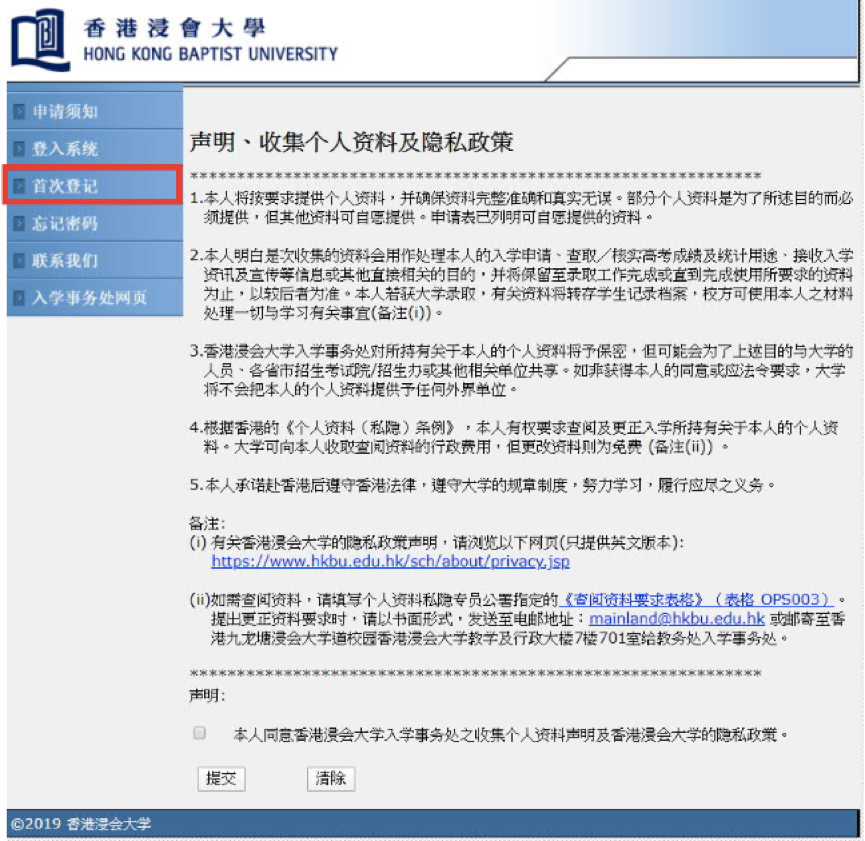Click the mainland@hkbu.edu.hk email link
The image size is (865, 841).
pyautogui.click(x=690, y=619)
